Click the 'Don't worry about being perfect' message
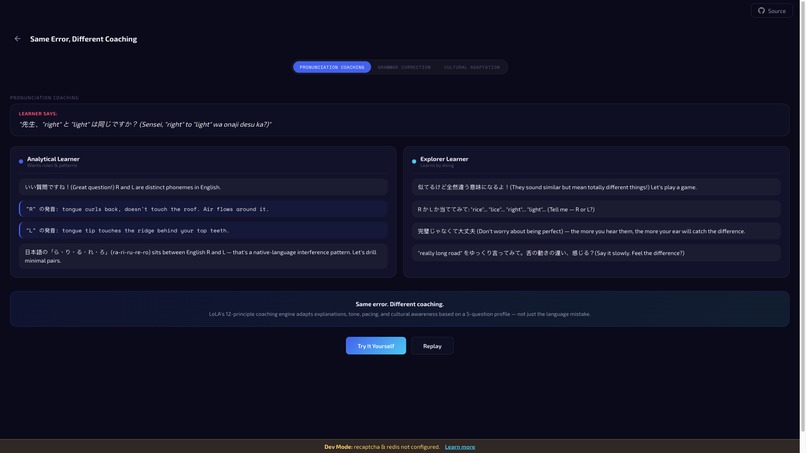The image size is (806, 453). 596,231
